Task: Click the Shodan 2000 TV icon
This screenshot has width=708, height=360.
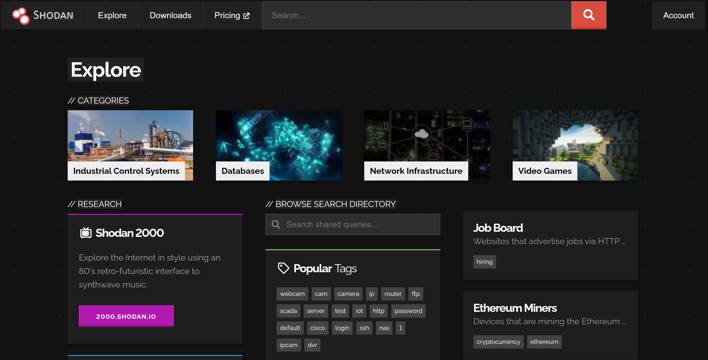Action: click(x=85, y=233)
